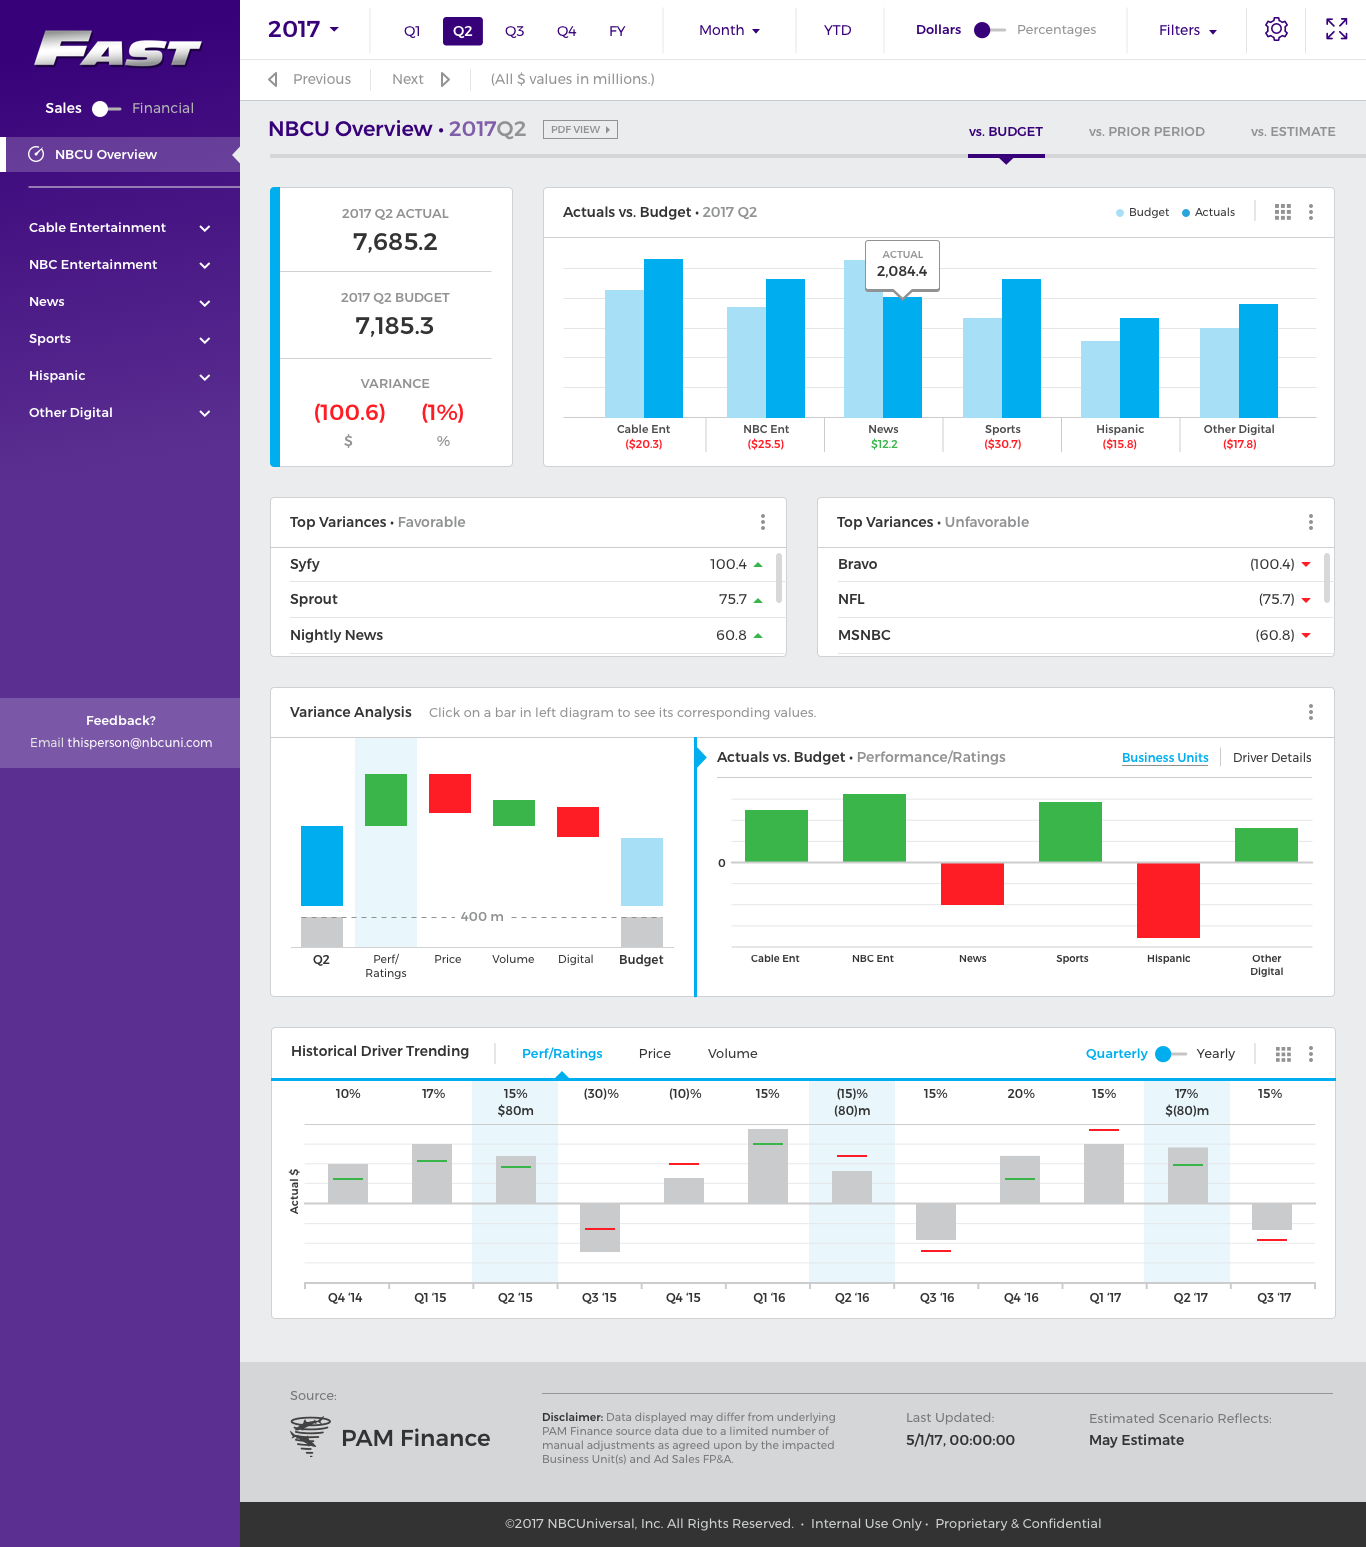Click Email thisperson@nbcuni.com feedback link

pyautogui.click(x=121, y=743)
